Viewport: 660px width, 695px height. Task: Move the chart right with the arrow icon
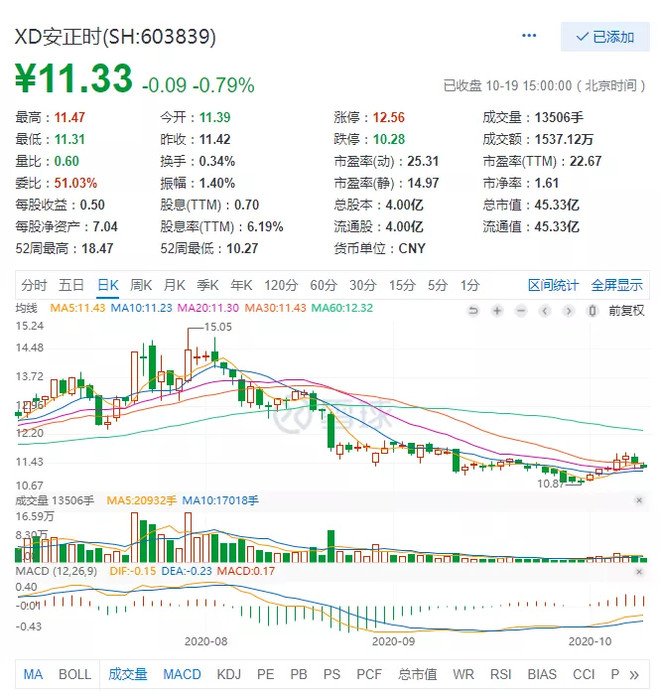click(x=568, y=311)
